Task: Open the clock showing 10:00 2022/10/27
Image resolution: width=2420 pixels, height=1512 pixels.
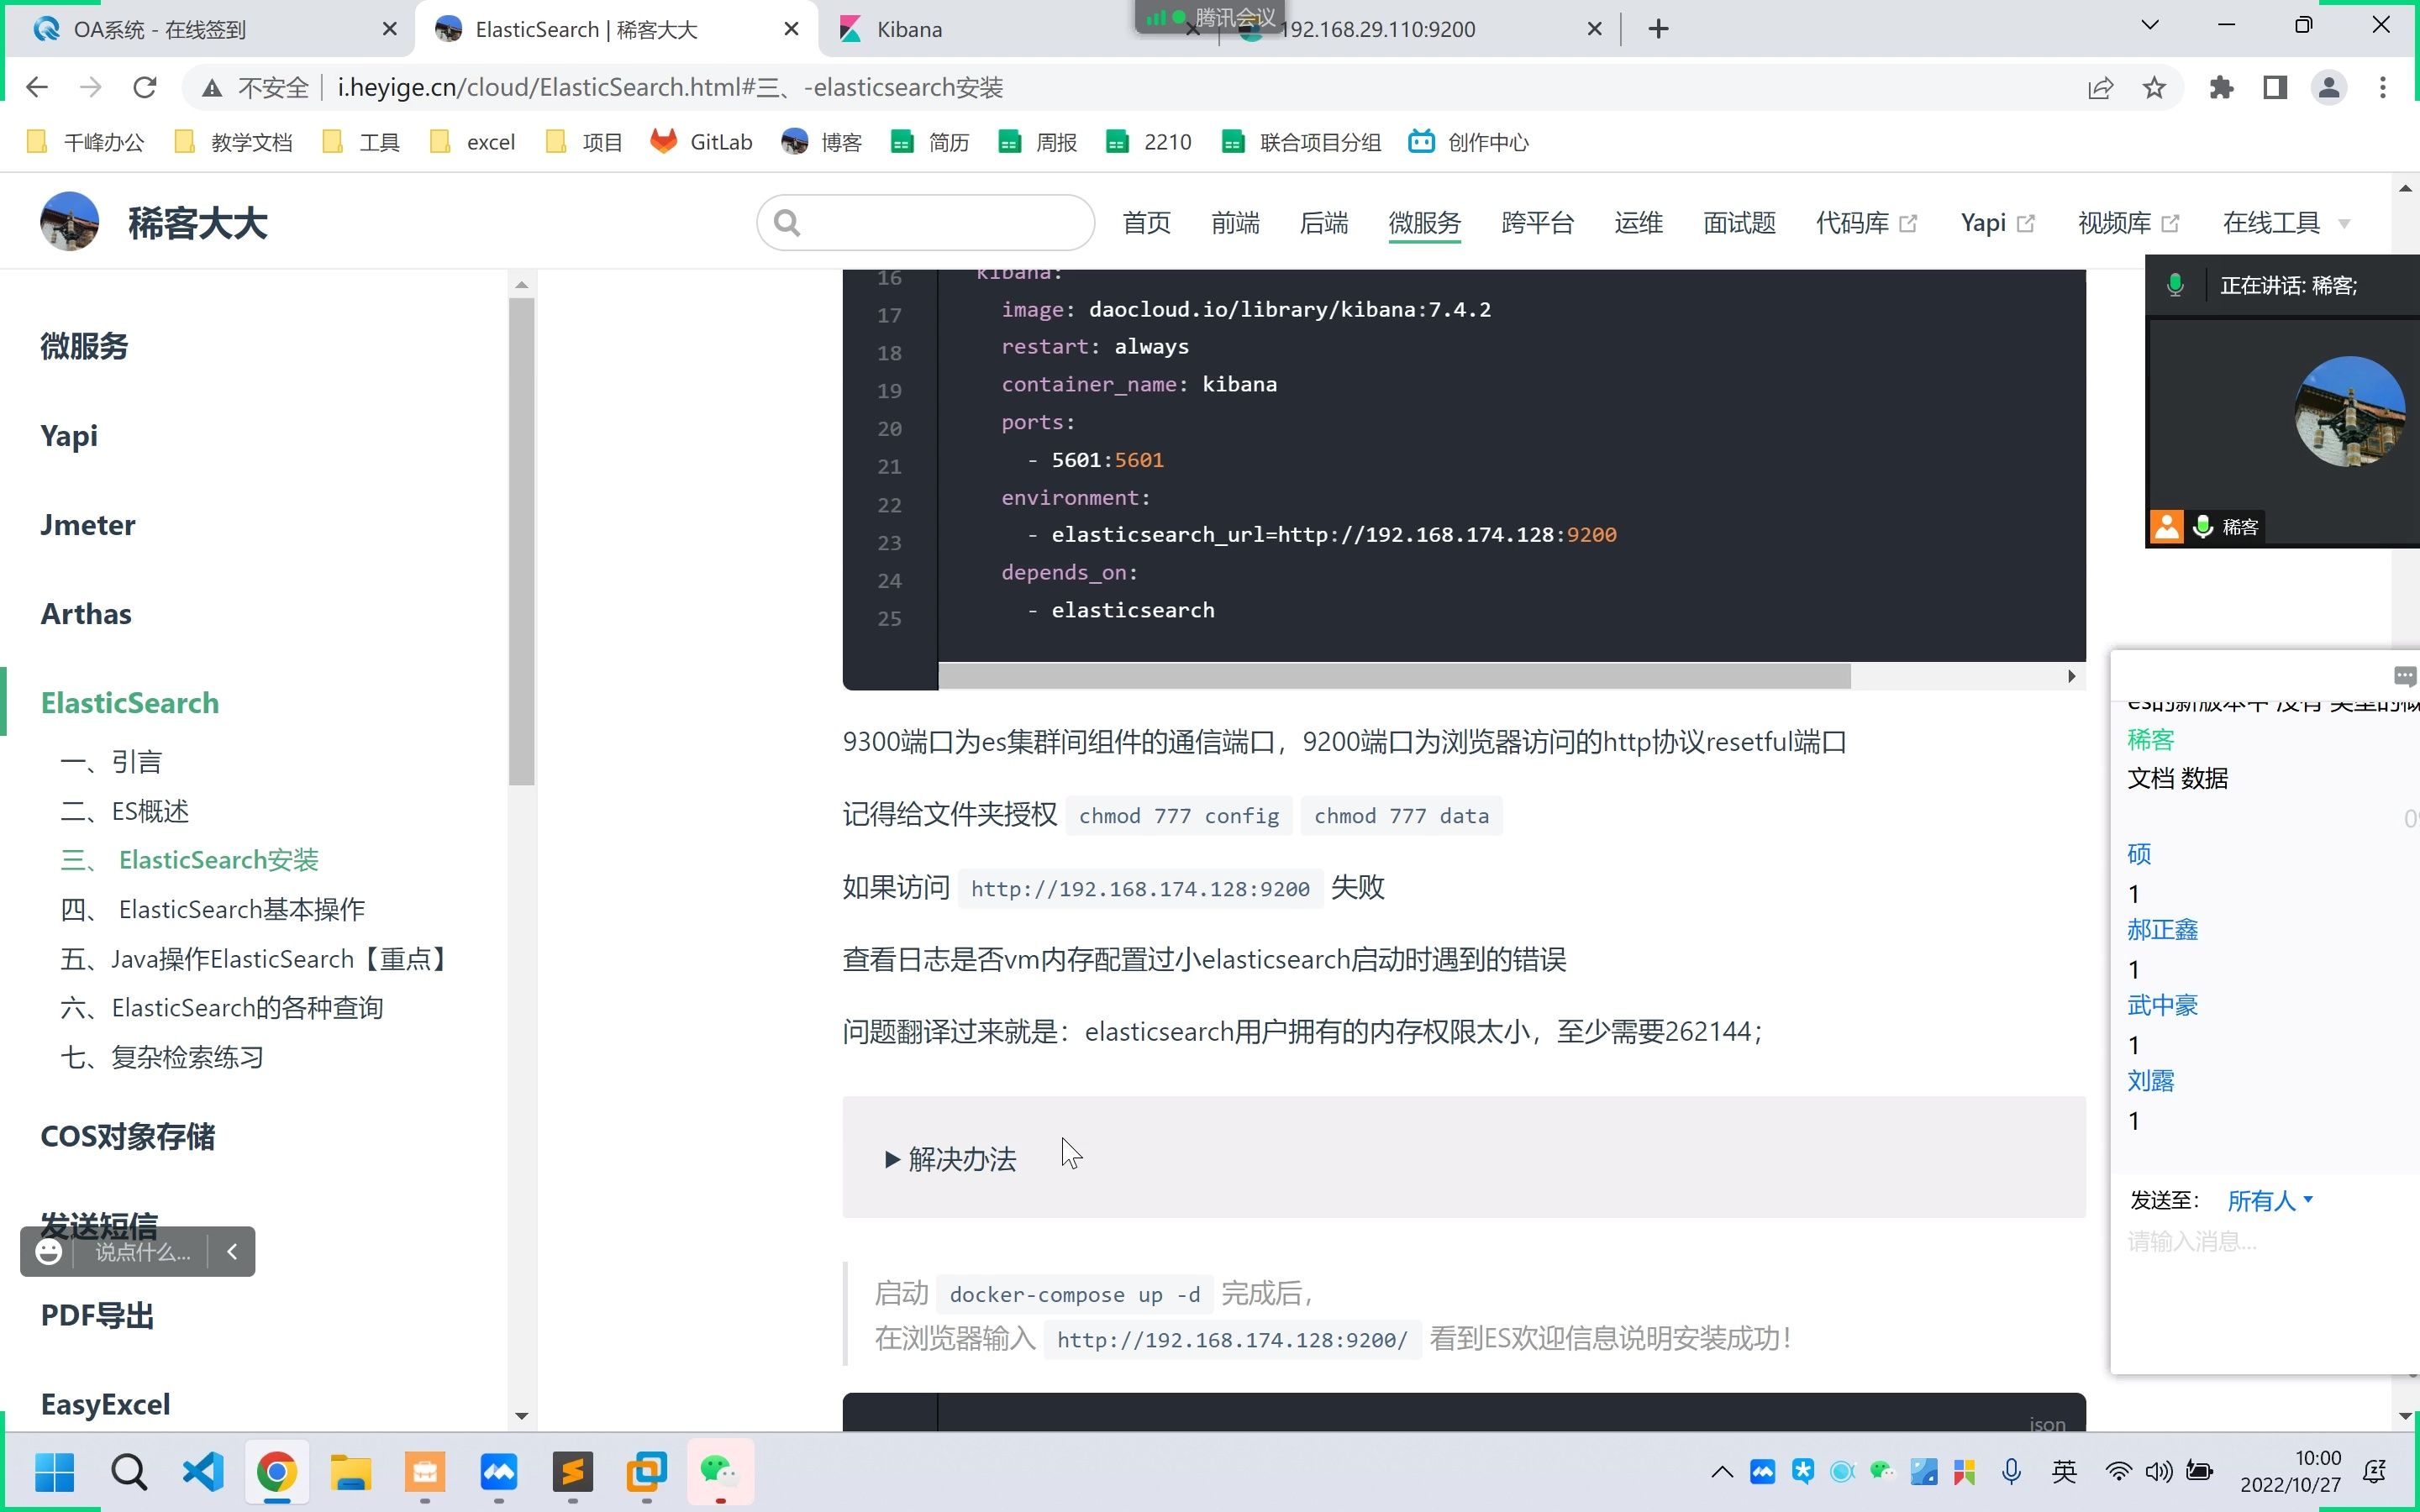Action: click(2291, 1471)
